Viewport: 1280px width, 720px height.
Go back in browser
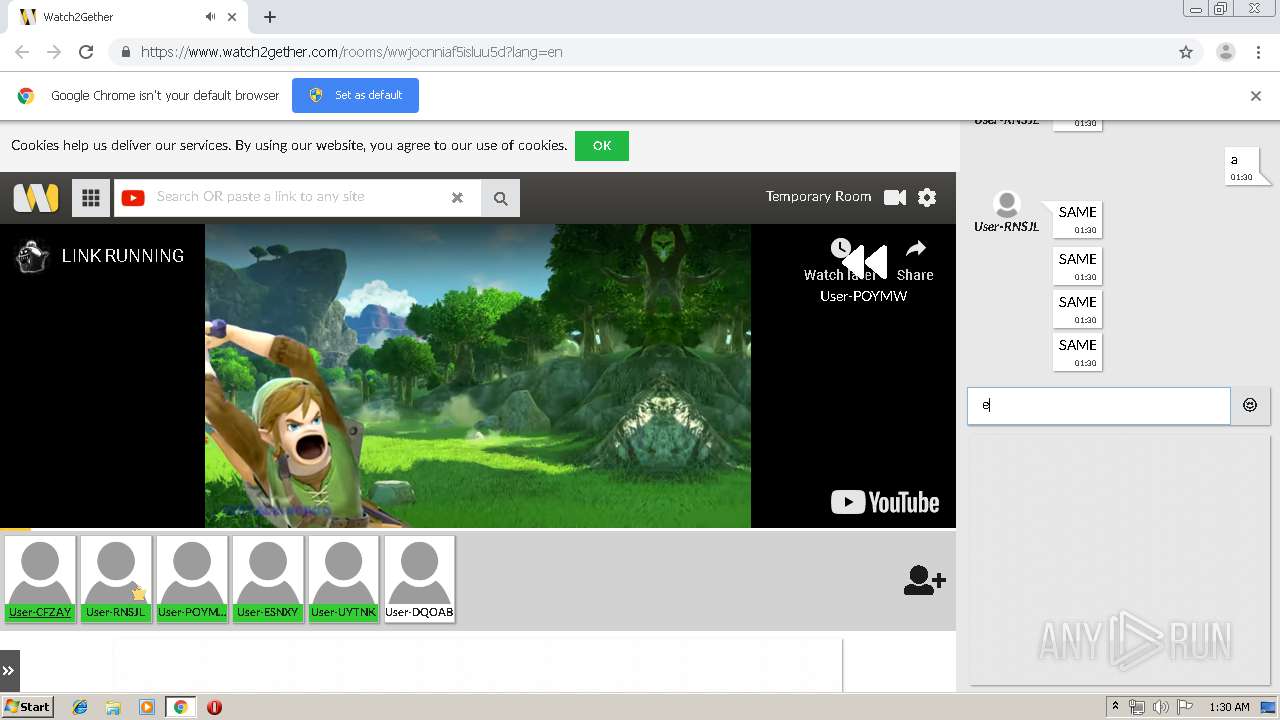(22, 52)
